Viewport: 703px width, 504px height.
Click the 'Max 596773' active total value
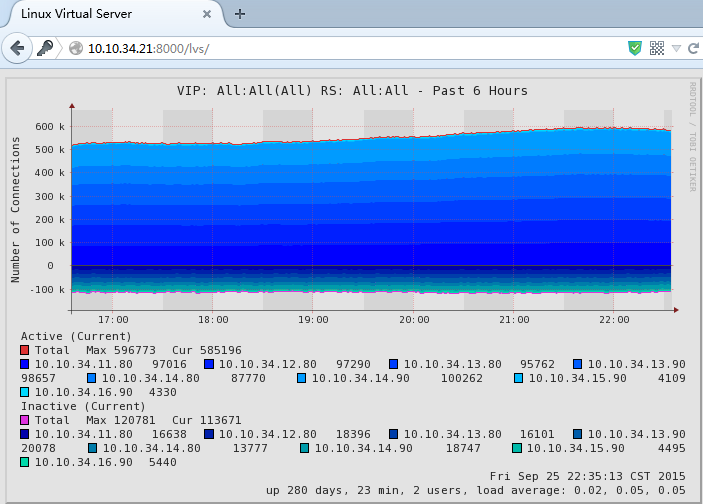[121, 350]
